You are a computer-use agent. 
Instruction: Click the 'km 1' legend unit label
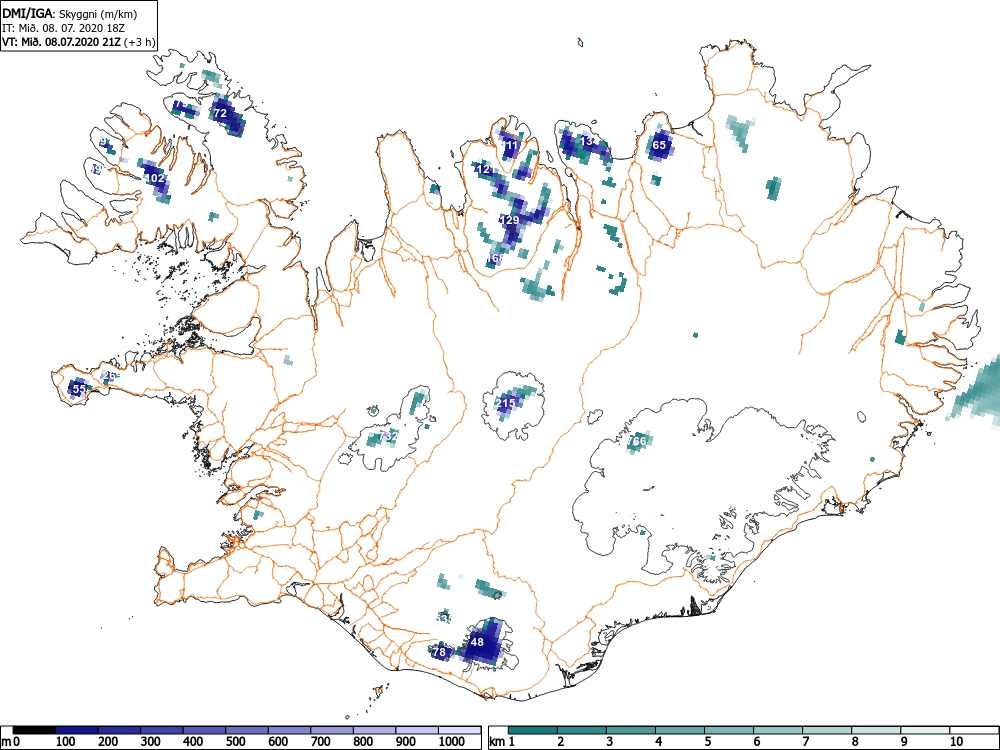click(502, 742)
